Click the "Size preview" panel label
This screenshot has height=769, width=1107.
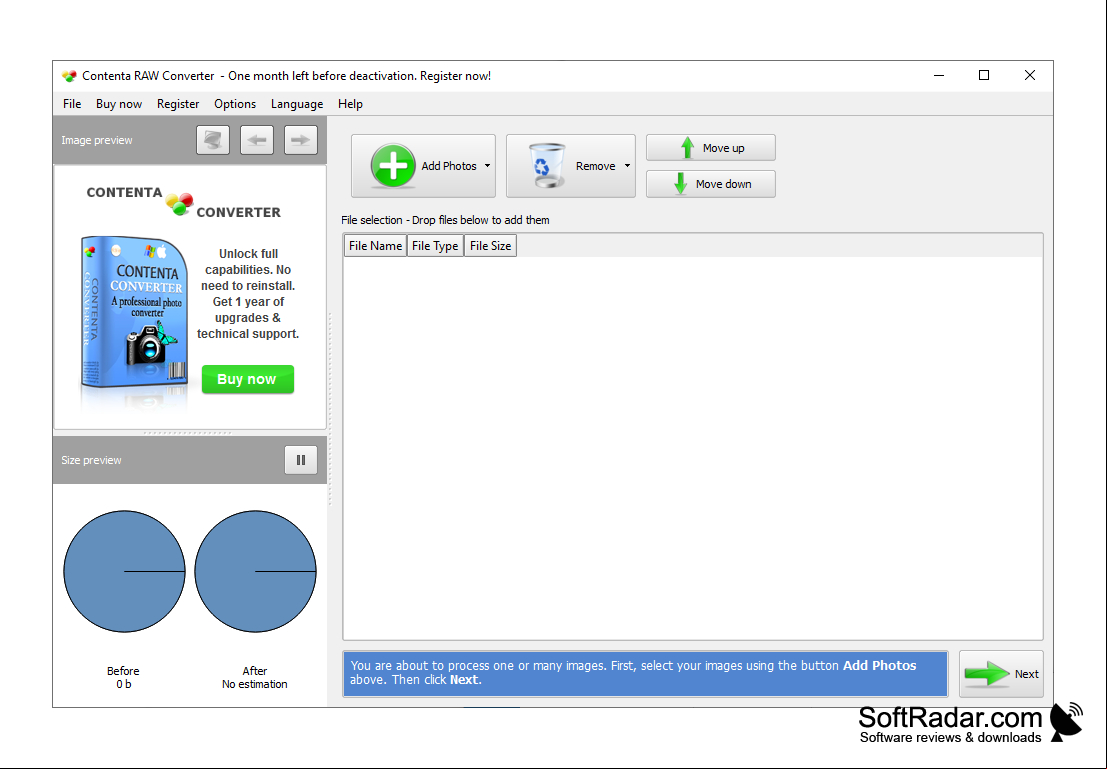(x=91, y=460)
